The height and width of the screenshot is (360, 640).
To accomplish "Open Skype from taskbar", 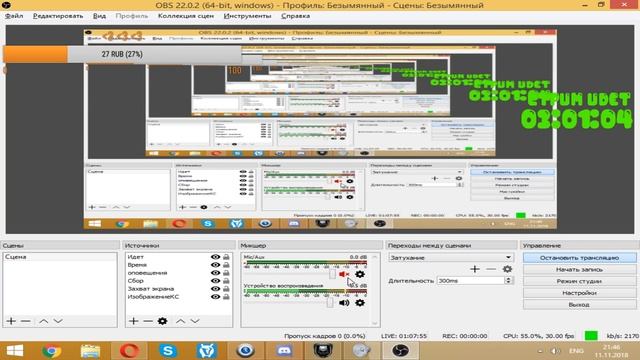I will click(168, 351).
